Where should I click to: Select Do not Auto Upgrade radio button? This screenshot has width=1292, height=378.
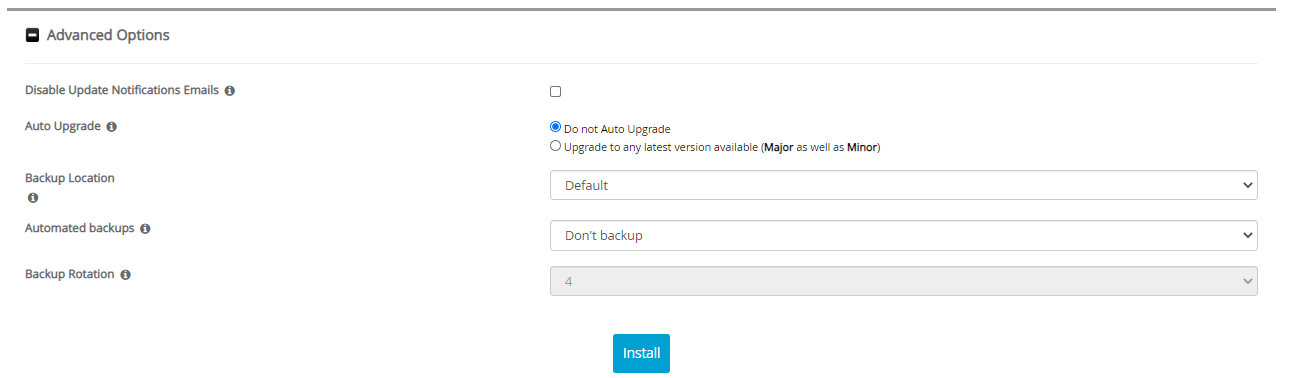click(x=556, y=128)
